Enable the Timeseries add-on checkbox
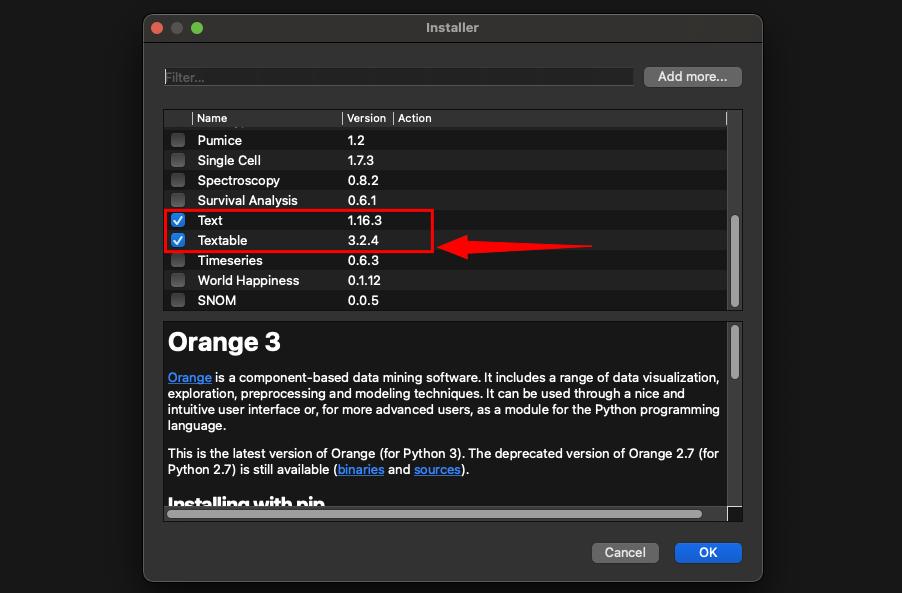The width and height of the screenshot is (902, 593). 178,261
